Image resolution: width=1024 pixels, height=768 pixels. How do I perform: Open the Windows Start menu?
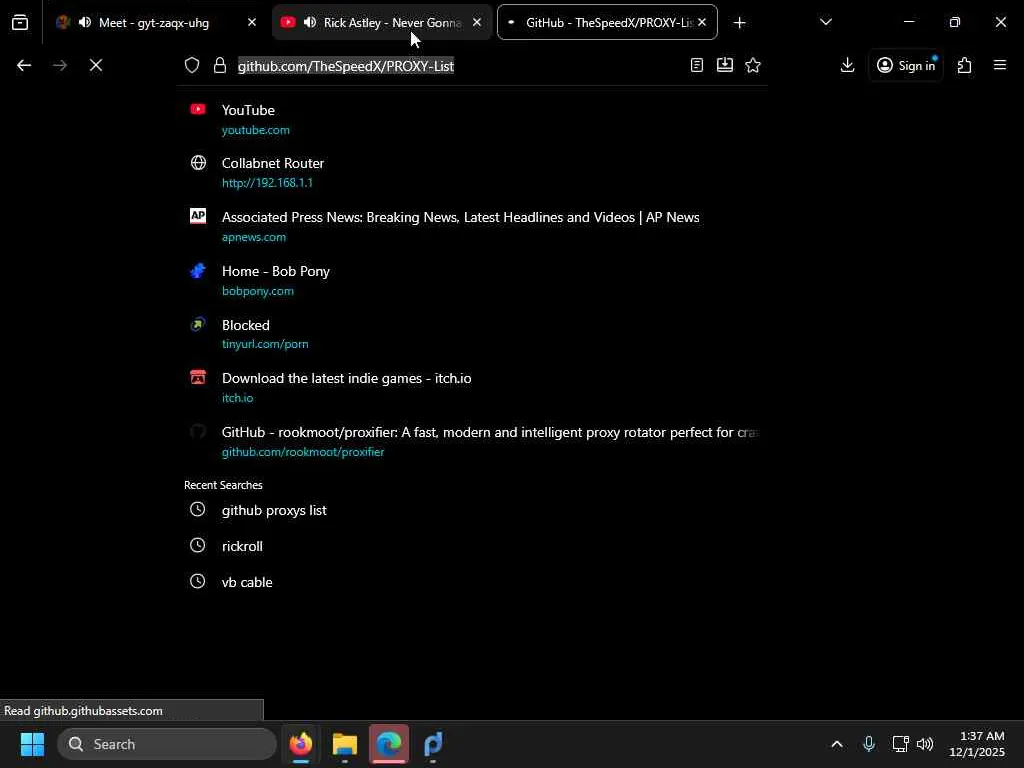pyautogui.click(x=32, y=744)
